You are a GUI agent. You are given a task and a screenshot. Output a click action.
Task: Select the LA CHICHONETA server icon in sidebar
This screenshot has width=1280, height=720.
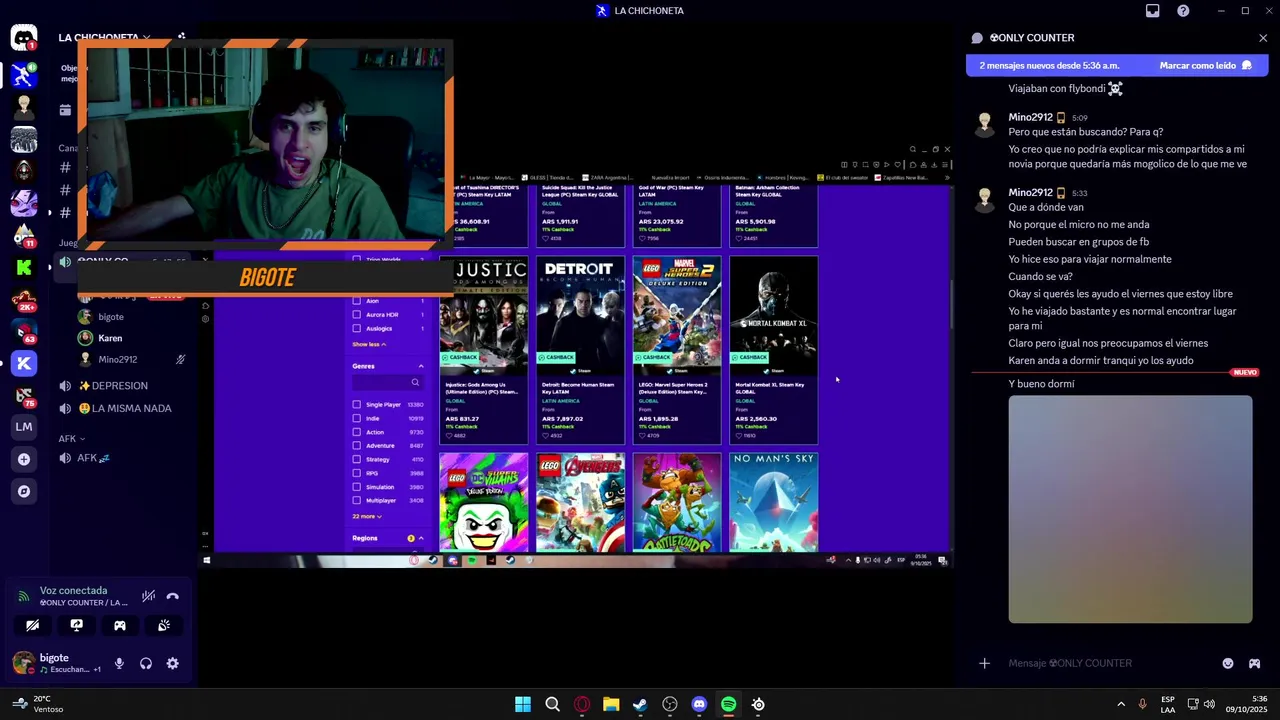click(24, 75)
